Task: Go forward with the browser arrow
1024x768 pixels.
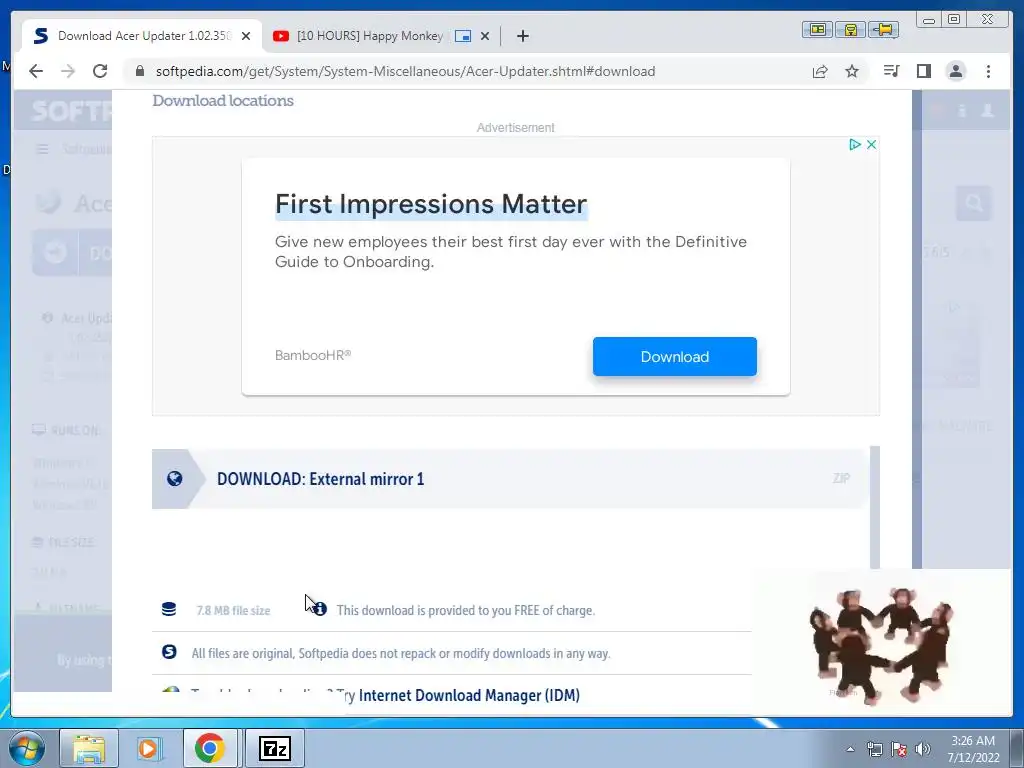Action: [68, 71]
